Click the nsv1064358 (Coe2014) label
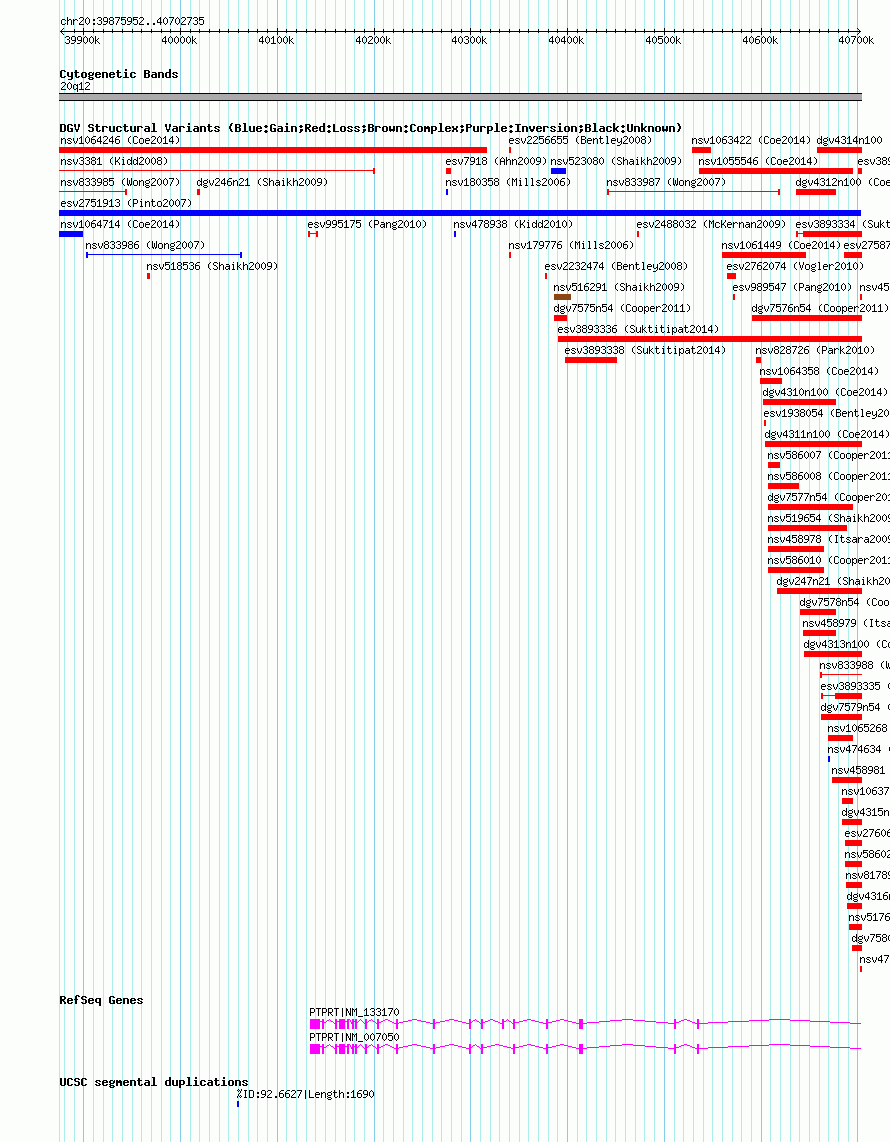This screenshot has height=1142, width=890. tap(819, 371)
